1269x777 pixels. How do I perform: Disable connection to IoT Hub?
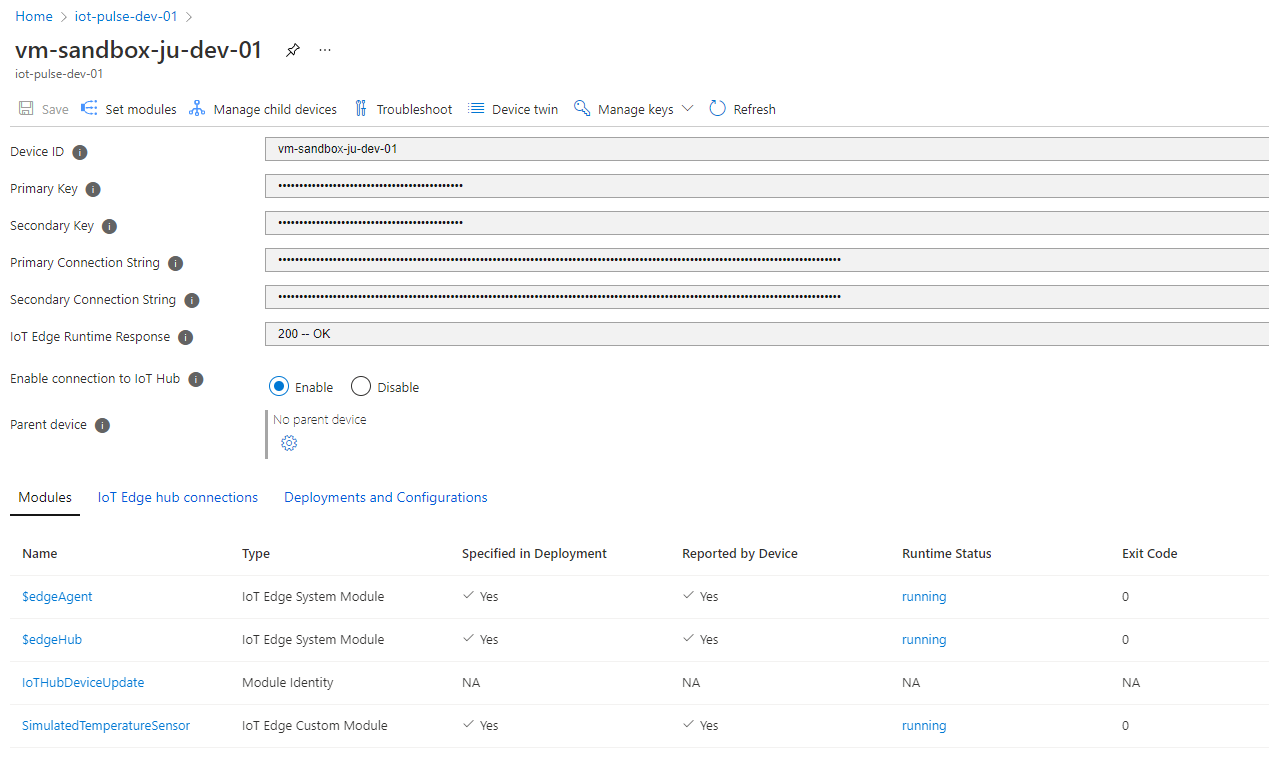point(360,386)
